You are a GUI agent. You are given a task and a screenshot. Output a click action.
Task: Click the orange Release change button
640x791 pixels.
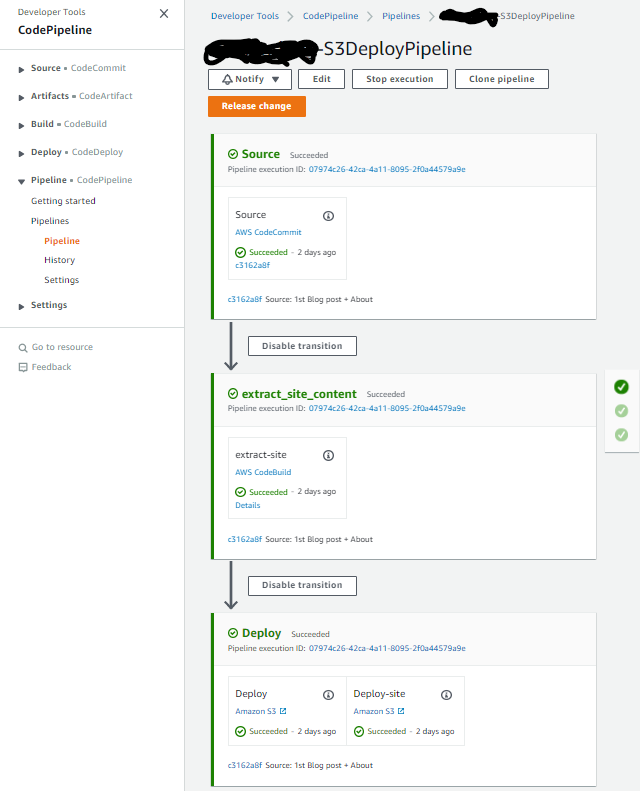pos(257,106)
